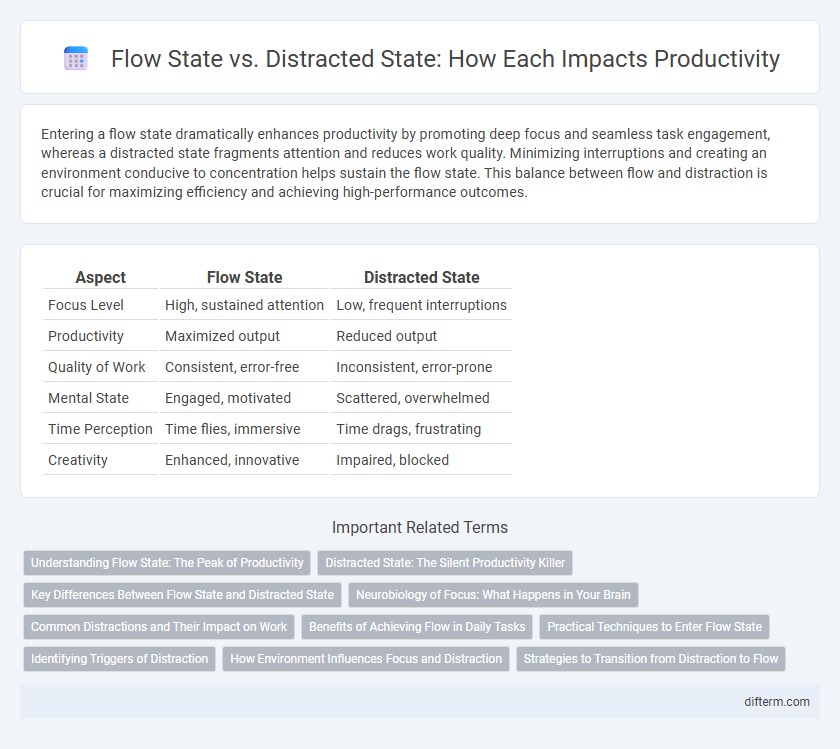Select the 'Creativity' row label
The image size is (840, 749).
[x=78, y=460]
